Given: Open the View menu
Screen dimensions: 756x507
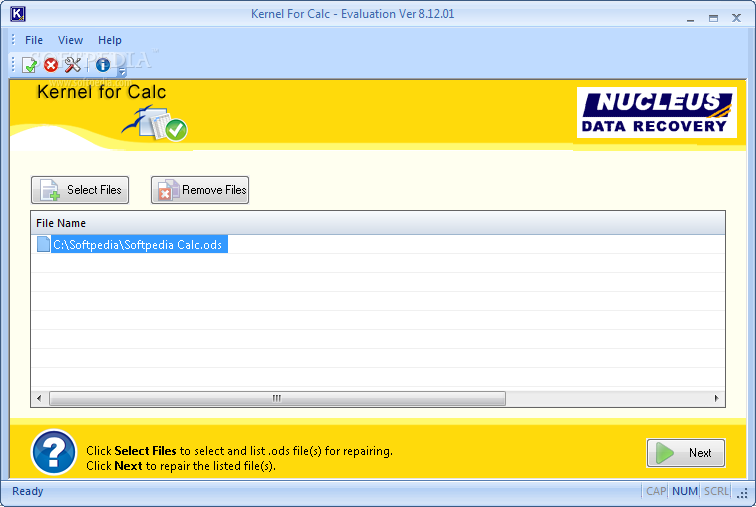Looking at the screenshot, I should pyautogui.click(x=70, y=40).
